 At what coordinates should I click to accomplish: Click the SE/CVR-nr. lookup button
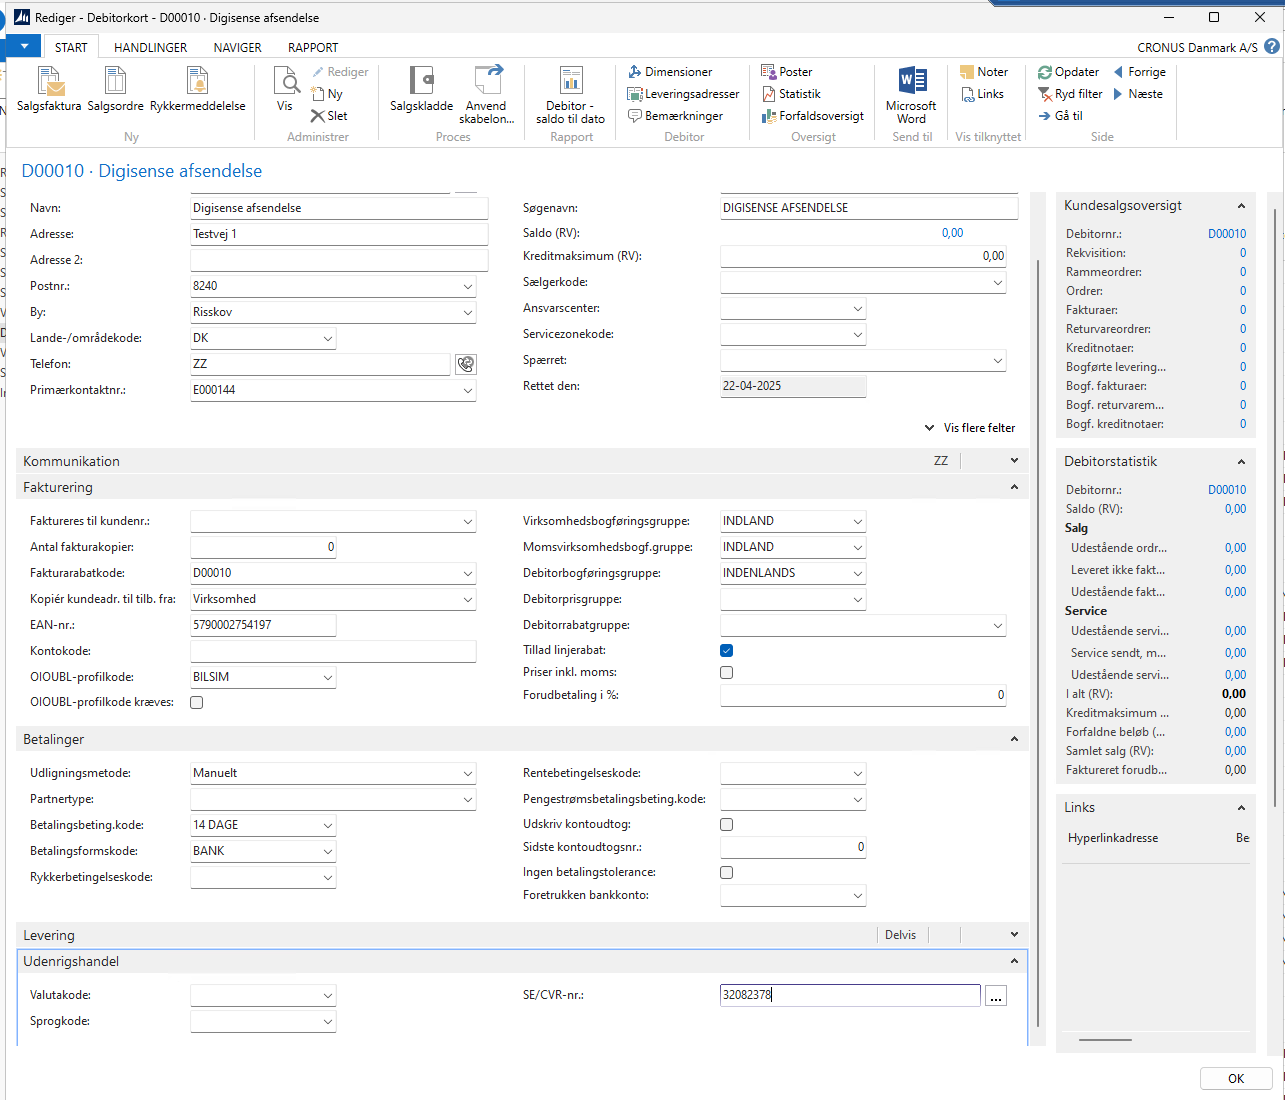pos(995,995)
